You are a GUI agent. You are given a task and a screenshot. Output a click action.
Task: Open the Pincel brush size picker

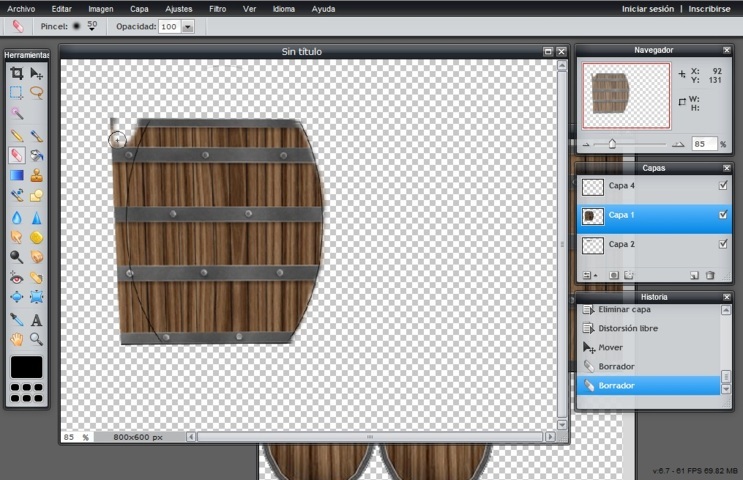[x=92, y=26]
